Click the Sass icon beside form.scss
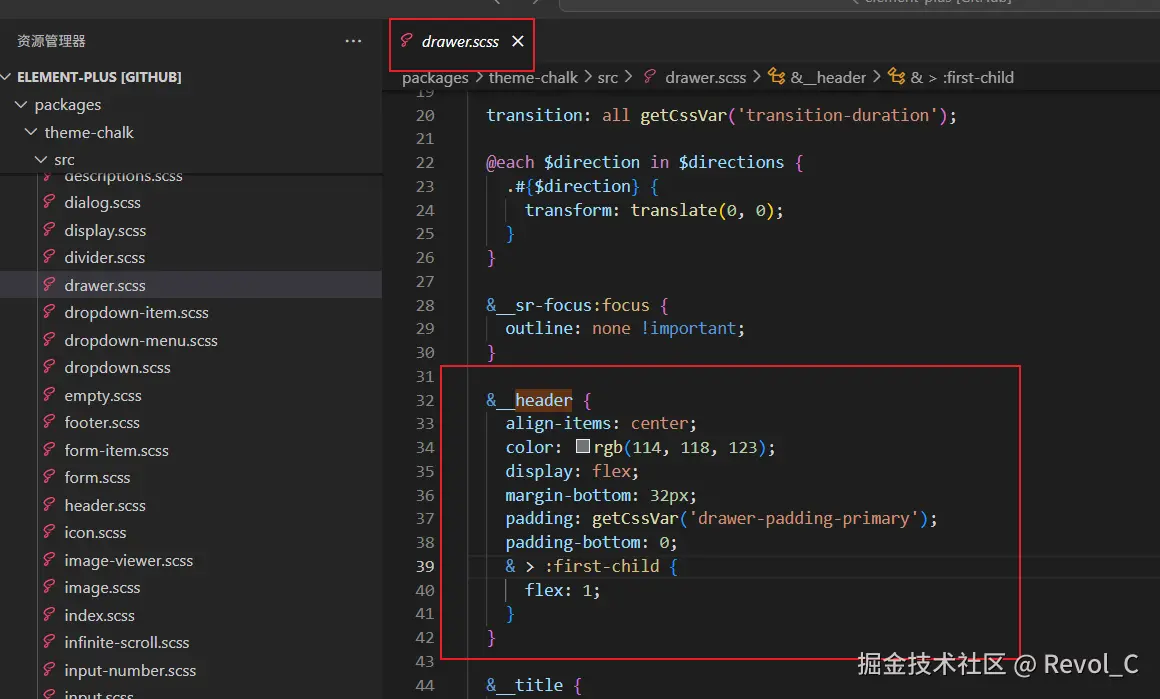Viewport: 1160px width, 699px height. 49,478
